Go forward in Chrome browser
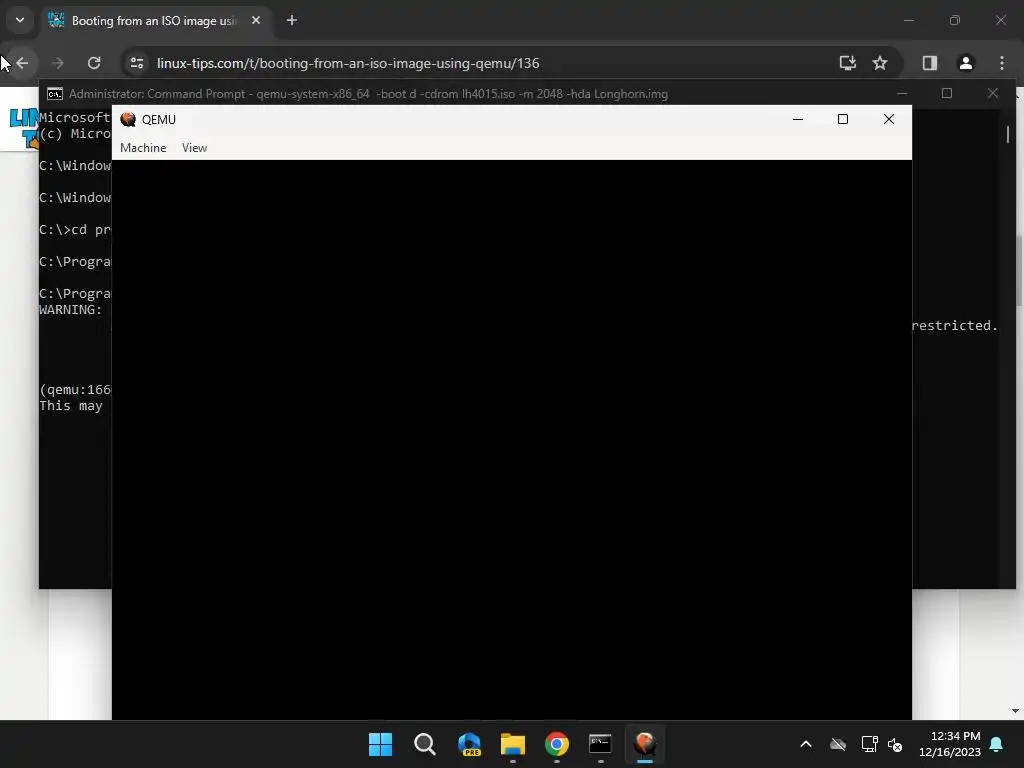This screenshot has width=1024, height=768. click(57, 63)
